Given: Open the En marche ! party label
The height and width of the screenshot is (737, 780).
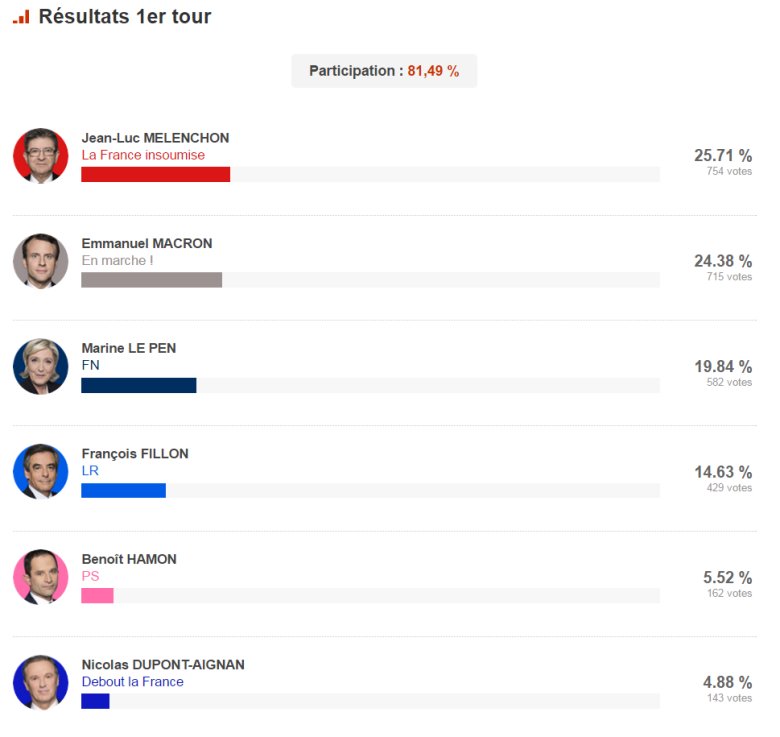Looking at the screenshot, I should [117, 261].
